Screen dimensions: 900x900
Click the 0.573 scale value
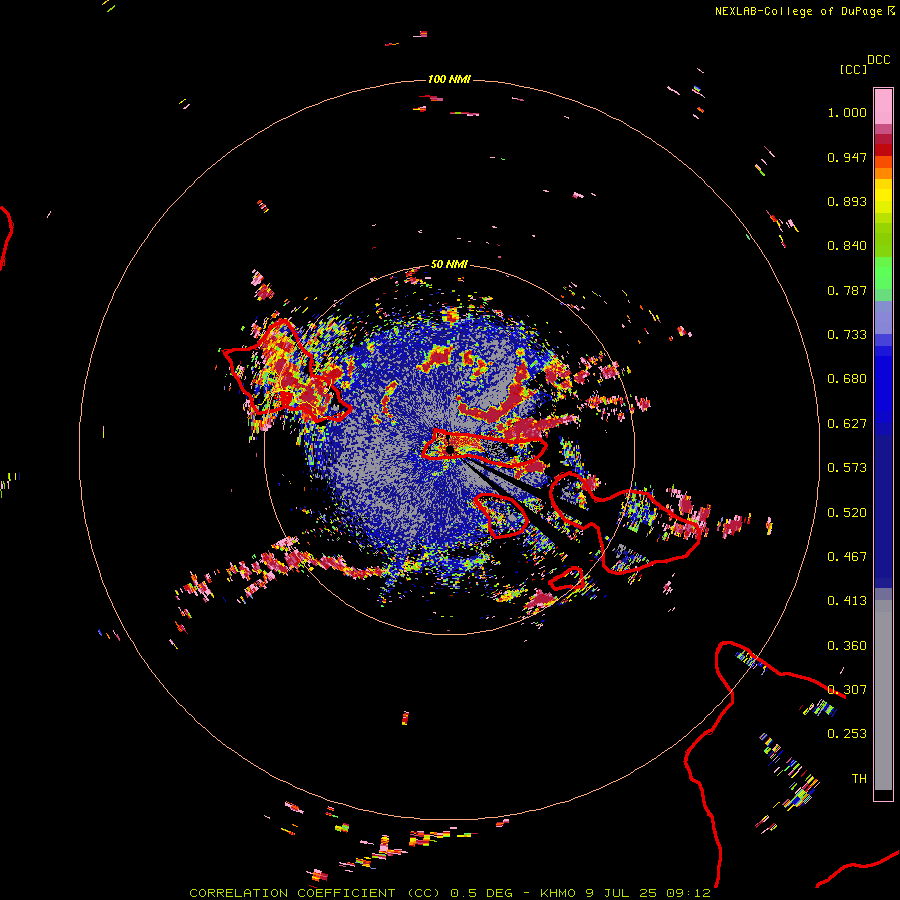[x=847, y=468]
